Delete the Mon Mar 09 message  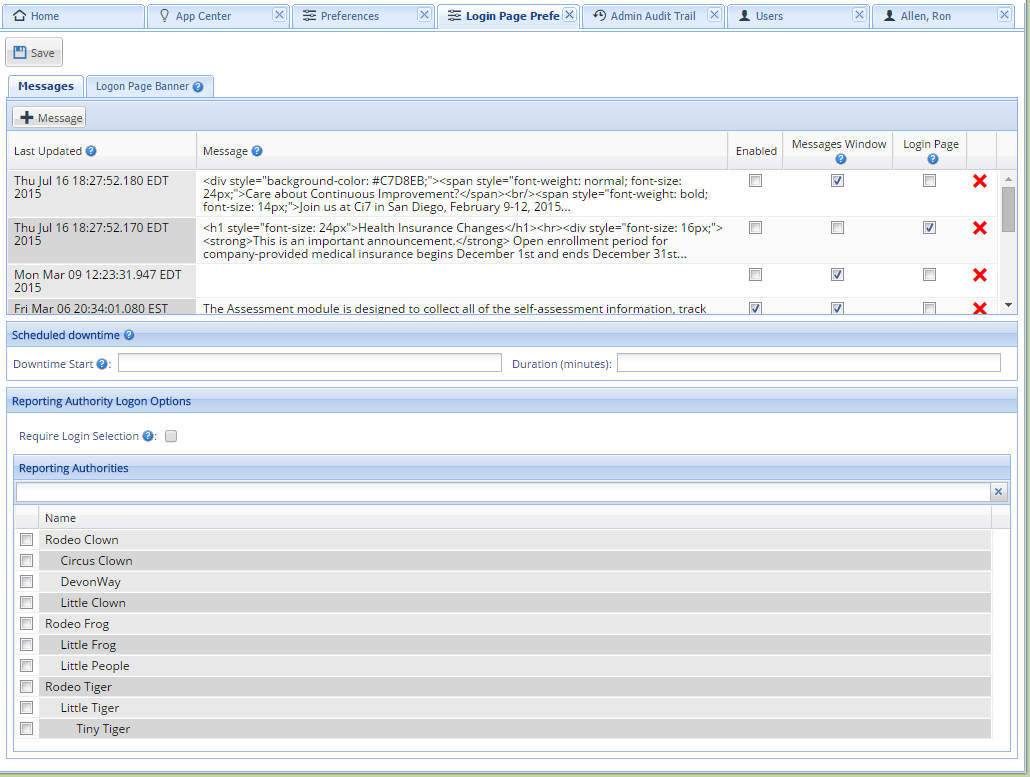coord(979,275)
